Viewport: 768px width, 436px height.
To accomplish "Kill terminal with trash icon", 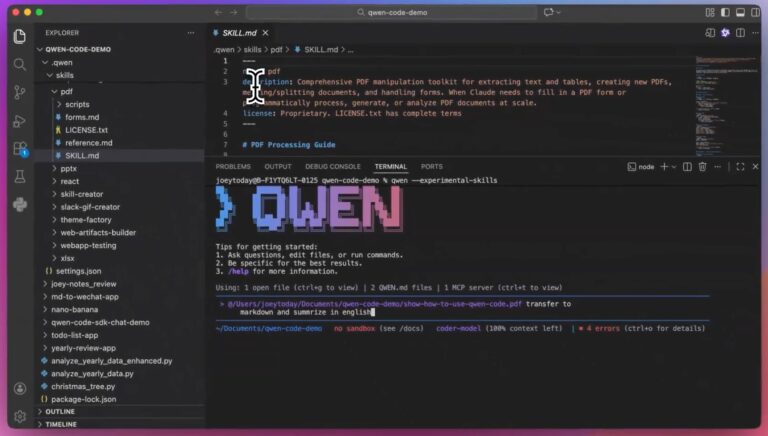I will coord(702,167).
